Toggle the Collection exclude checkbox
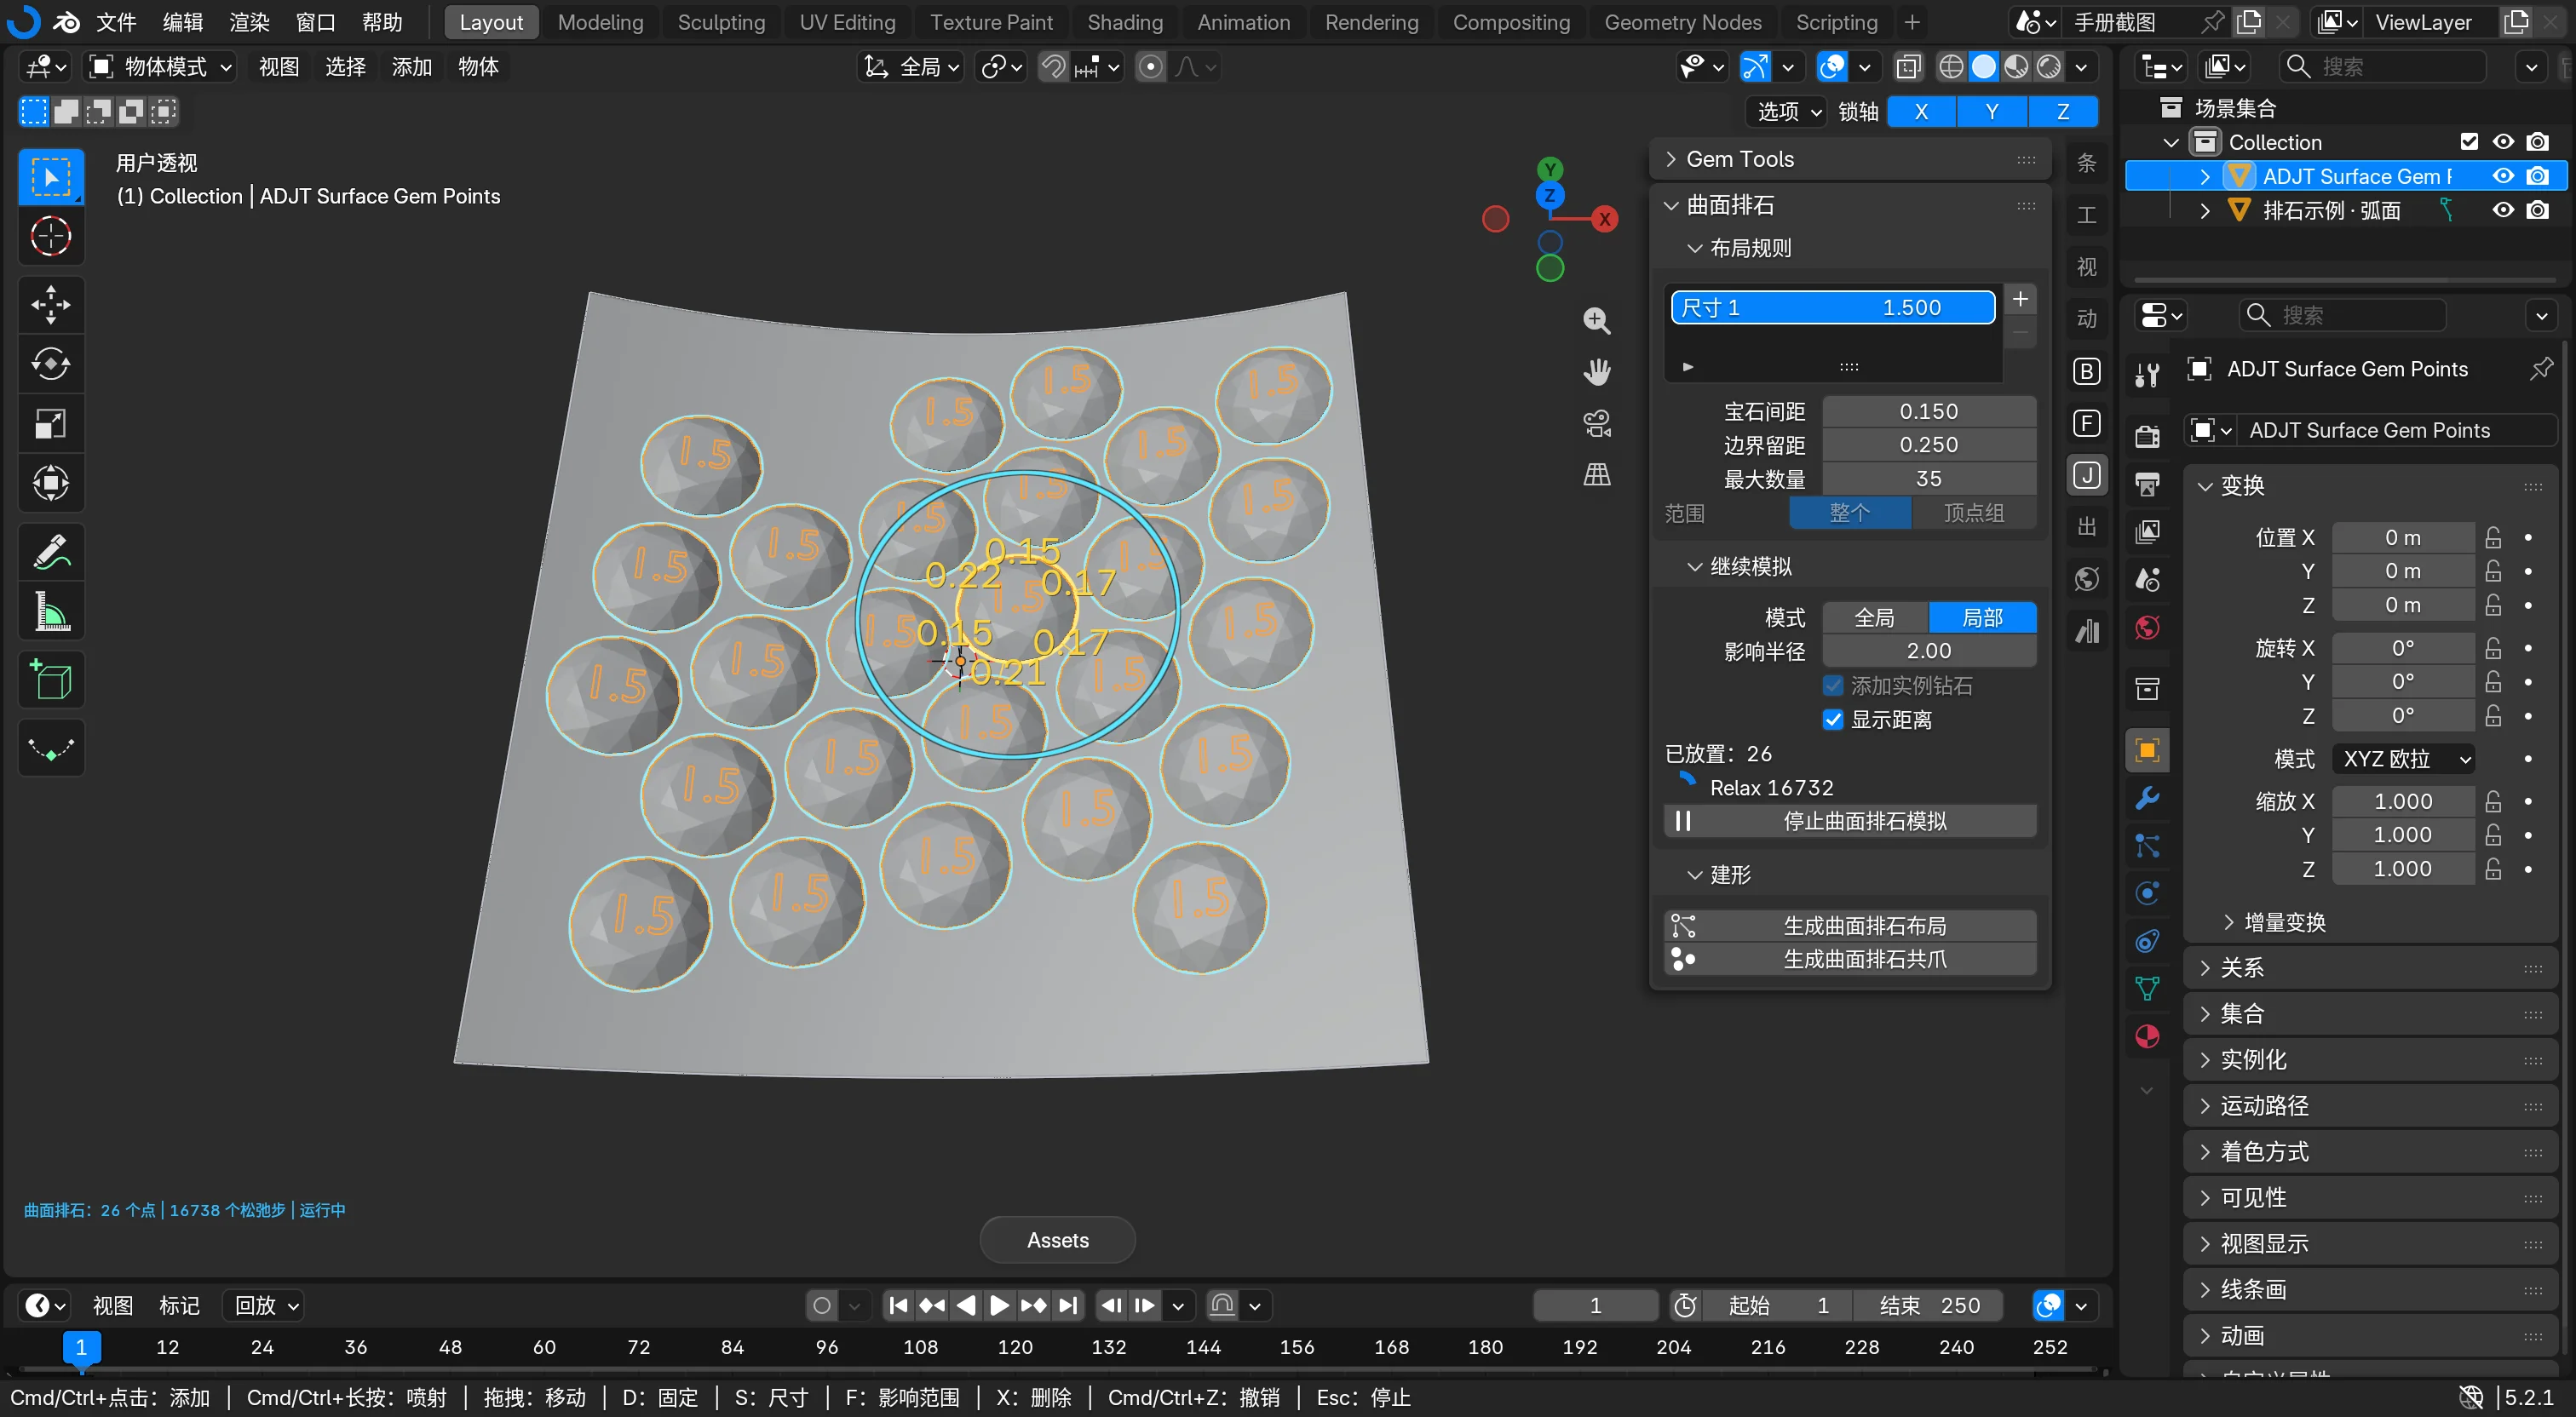 [2469, 142]
